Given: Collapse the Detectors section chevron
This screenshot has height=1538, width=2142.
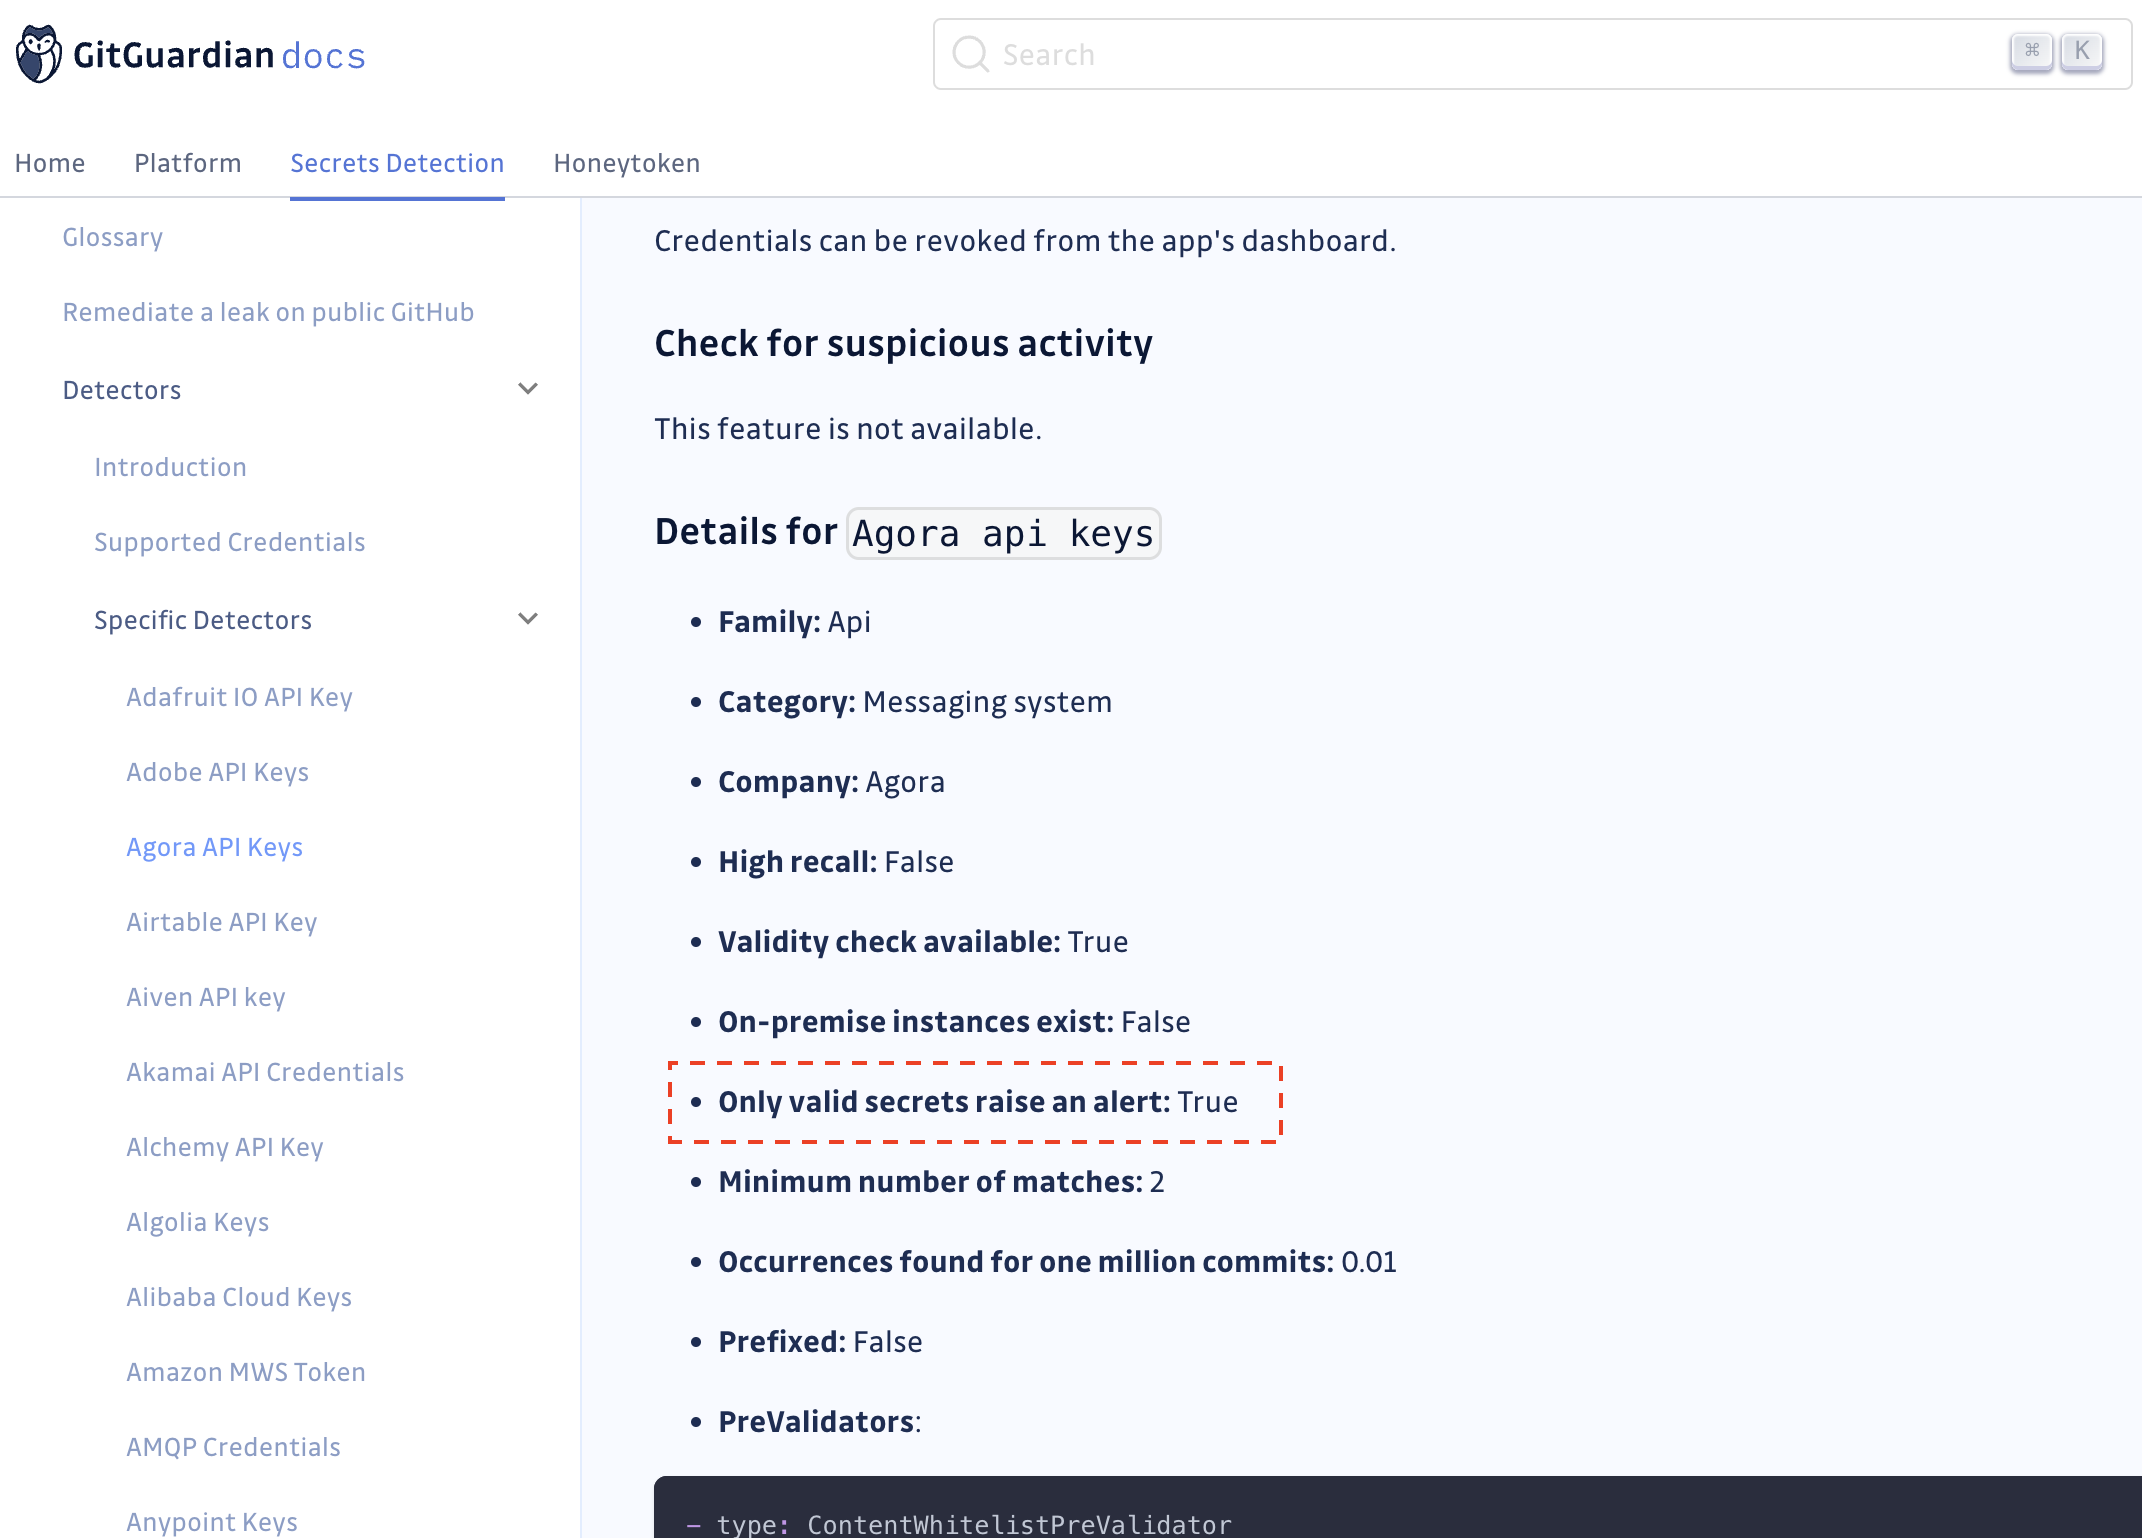Looking at the screenshot, I should tap(528, 389).
